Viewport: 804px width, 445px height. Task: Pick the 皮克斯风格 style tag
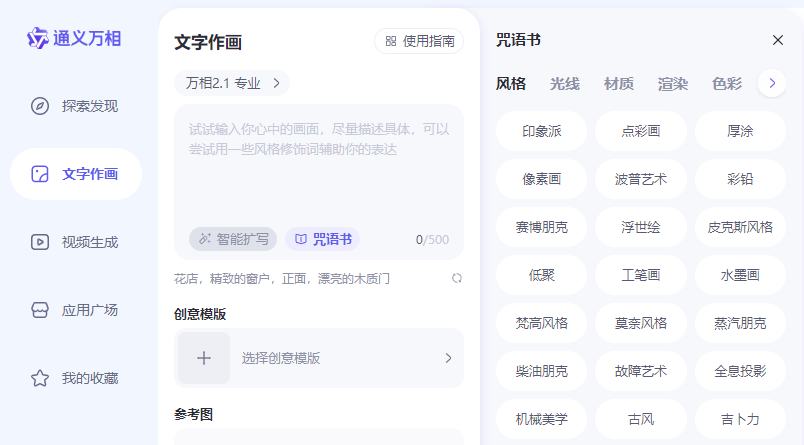click(x=740, y=227)
